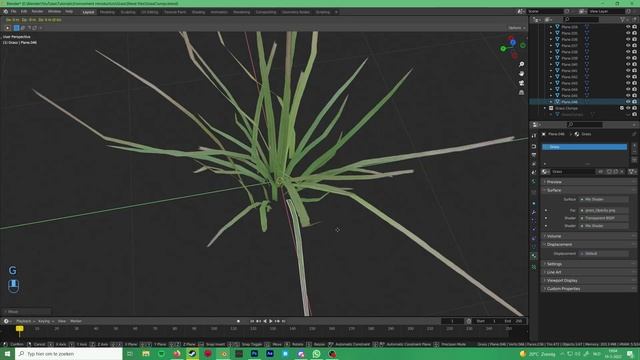The height and width of the screenshot is (360, 640).
Task: Open Photoshop from the Windows taskbar
Action: 254,353
